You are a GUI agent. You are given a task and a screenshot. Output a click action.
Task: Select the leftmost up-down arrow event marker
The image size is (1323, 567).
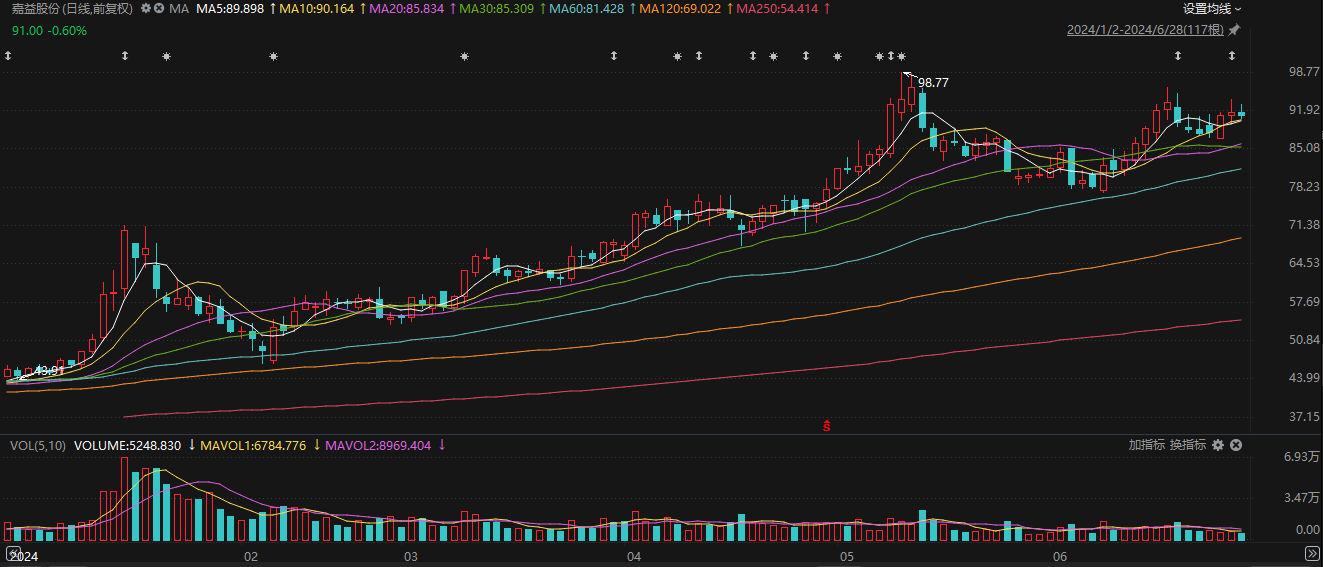[8, 56]
